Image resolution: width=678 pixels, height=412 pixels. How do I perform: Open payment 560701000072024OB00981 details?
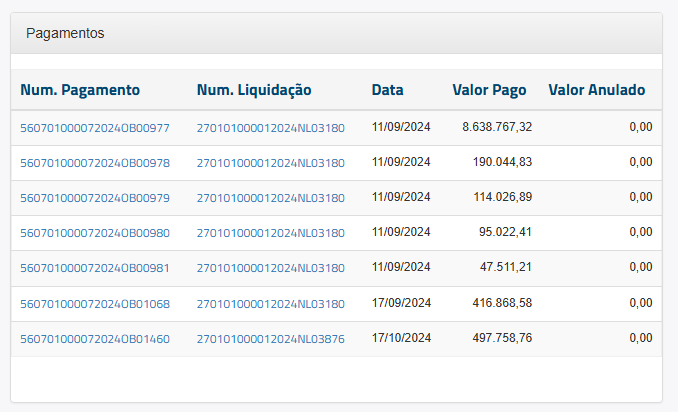(x=95, y=268)
